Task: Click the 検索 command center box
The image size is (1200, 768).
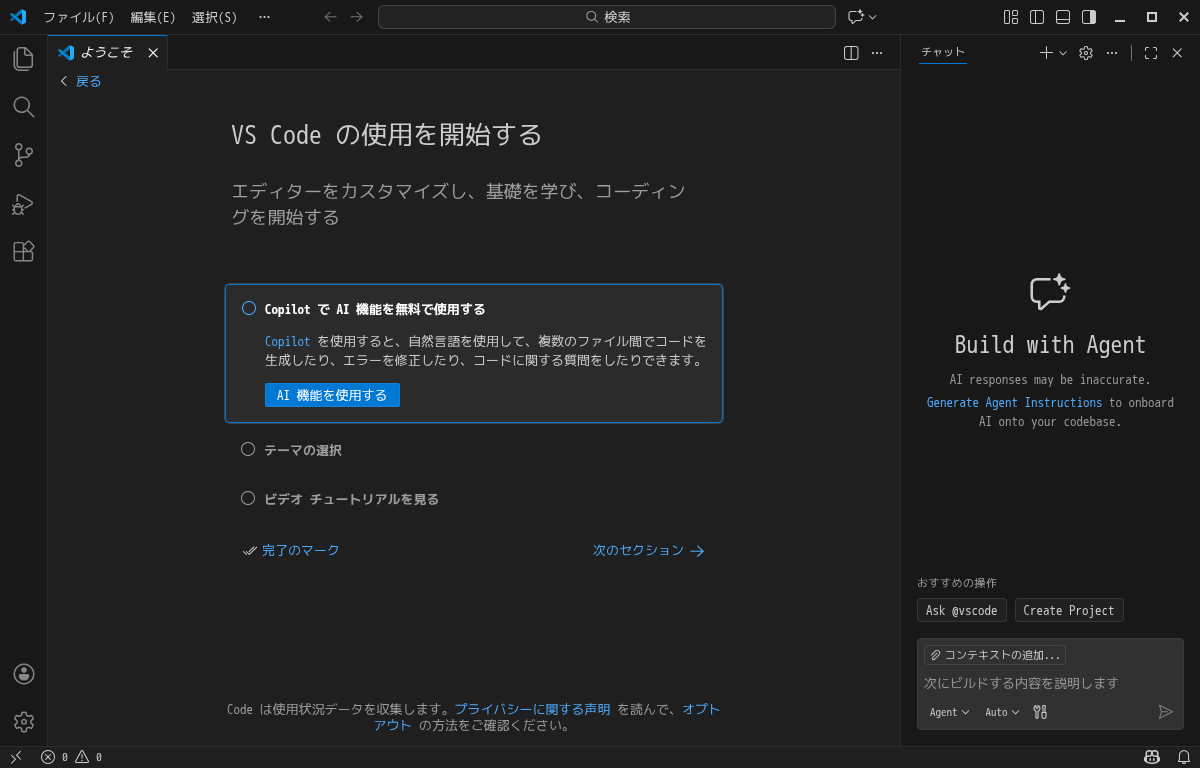Action: 607,17
